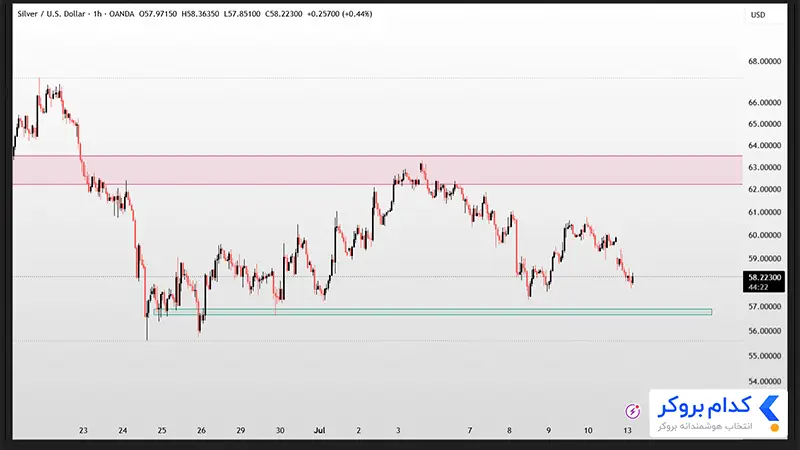Viewport: 800px width, 450px height.
Task: Click the OANDA data source label
Action: (121, 14)
